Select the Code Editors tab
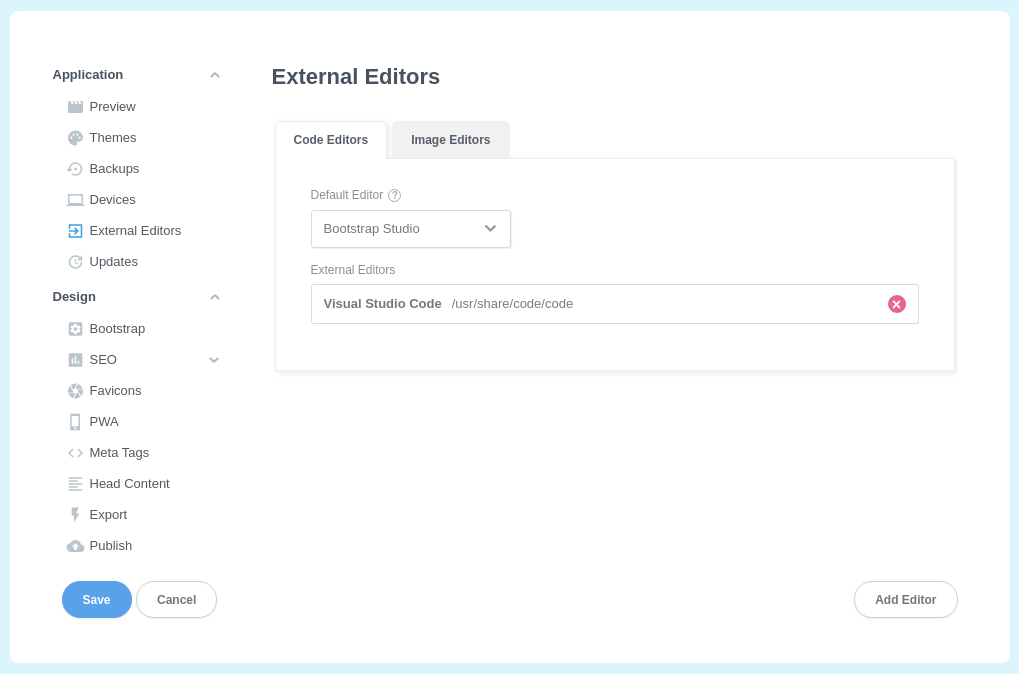The width and height of the screenshot is (1019, 674). click(331, 140)
